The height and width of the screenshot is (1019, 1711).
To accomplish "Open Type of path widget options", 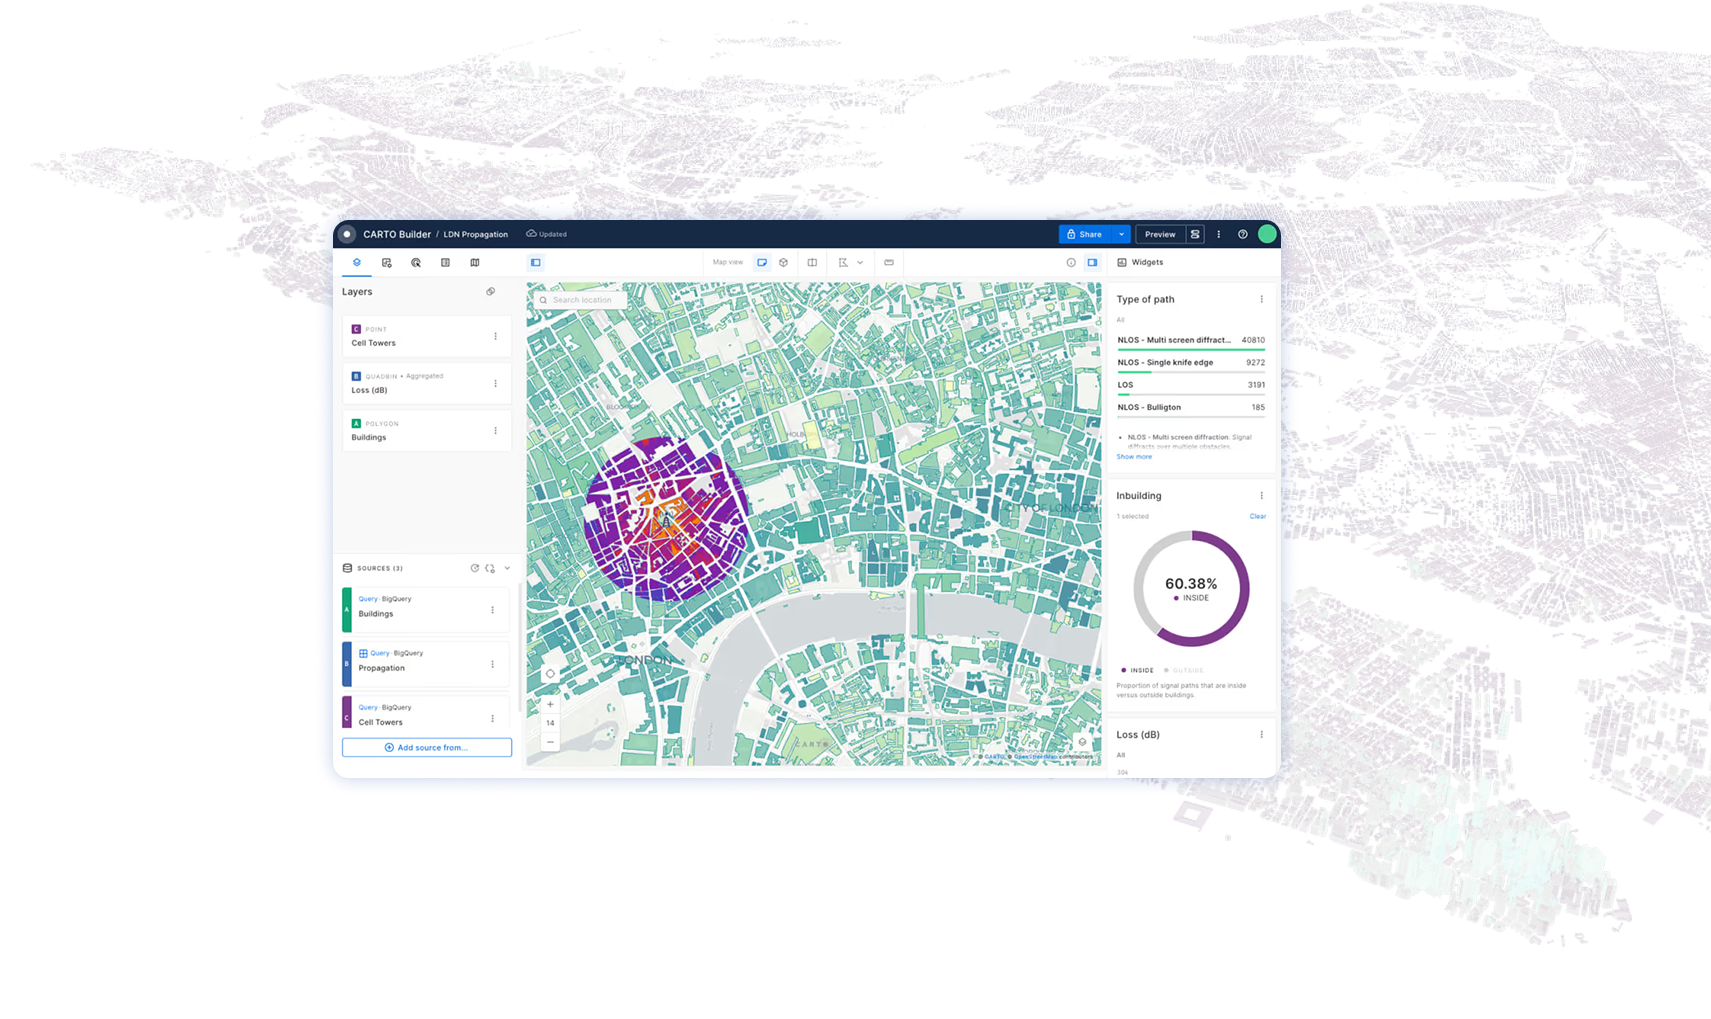I will pyautogui.click(x=1261, y=299).
